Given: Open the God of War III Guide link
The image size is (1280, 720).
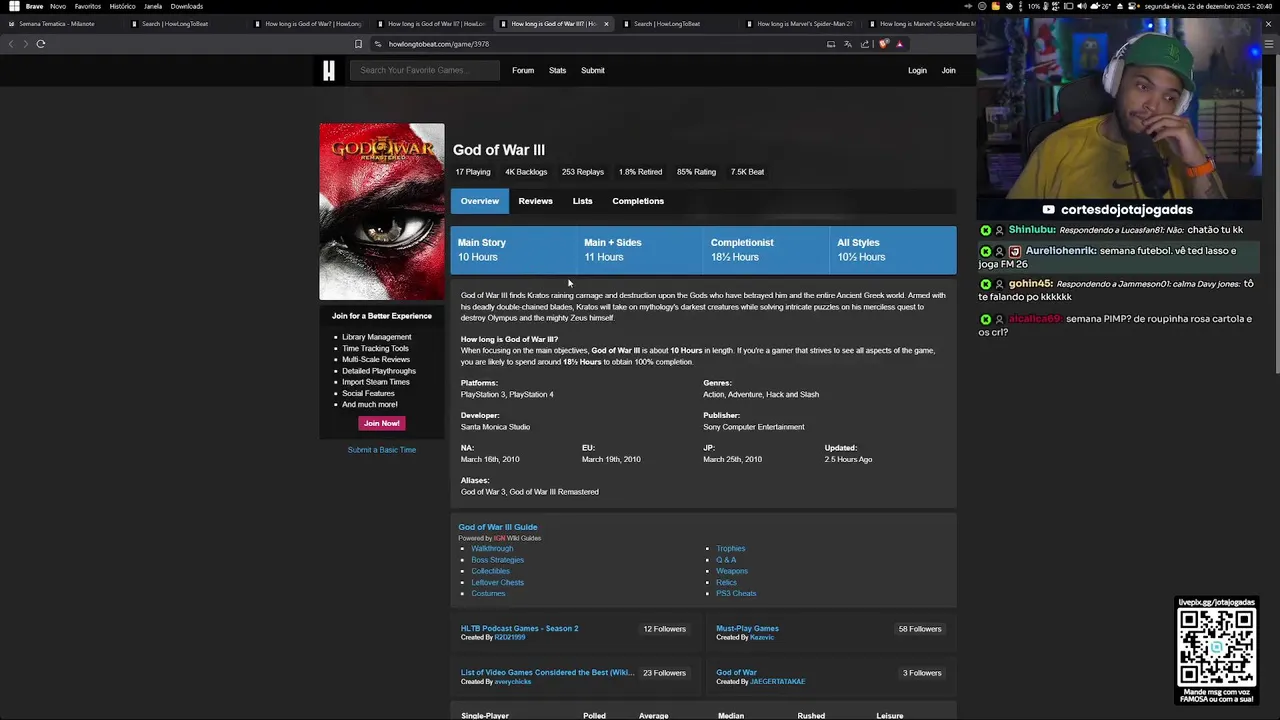Looking at the screenshot, I should (498, 527).
